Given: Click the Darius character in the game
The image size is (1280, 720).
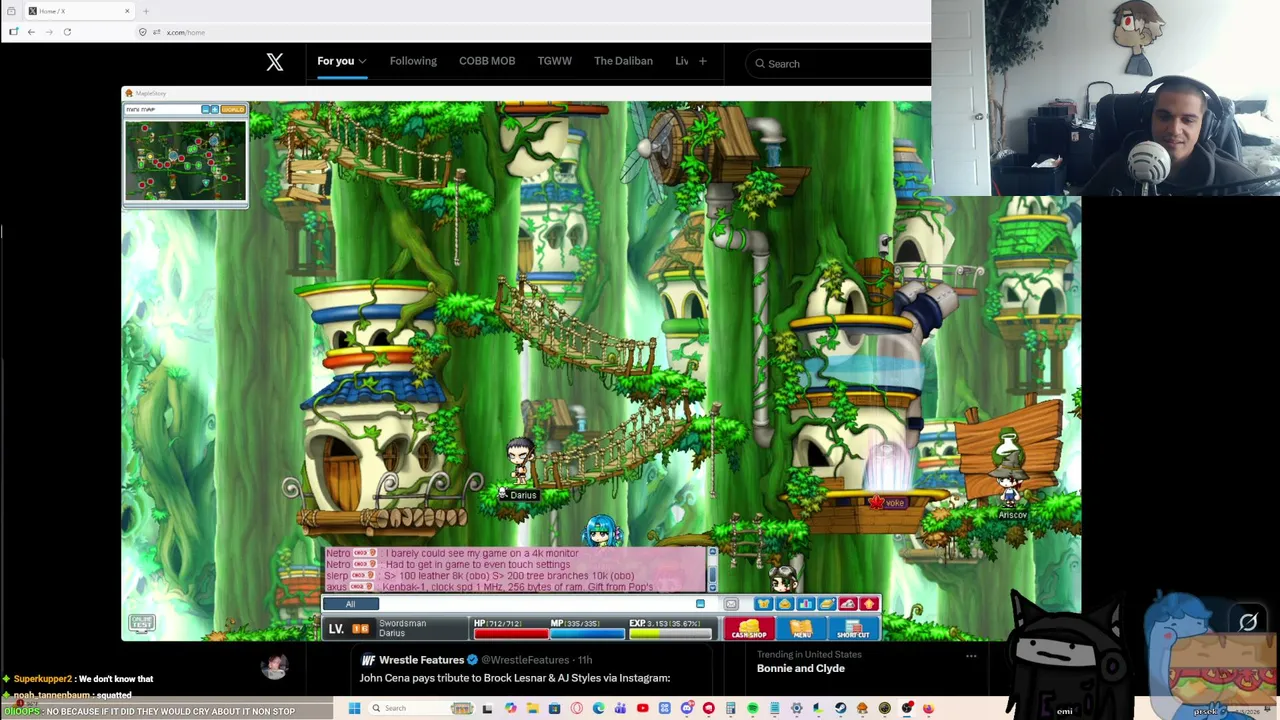Looking at the screenshot, I should pyautogui.click(x=519, y=462).
